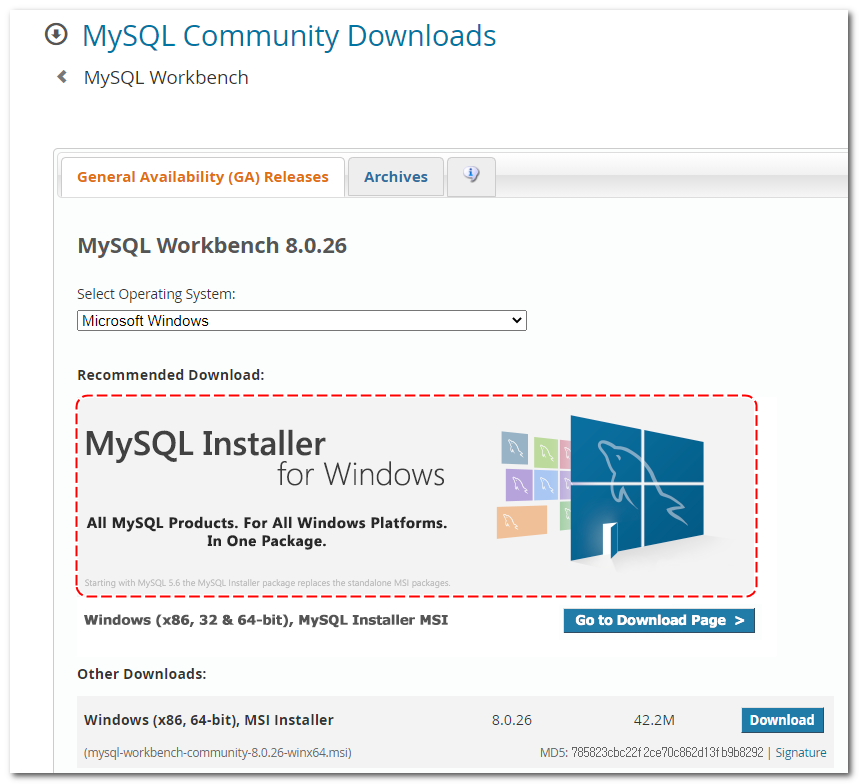Click the 42.2M file size cell
This screenshot has width=859, height=784.
654,720
